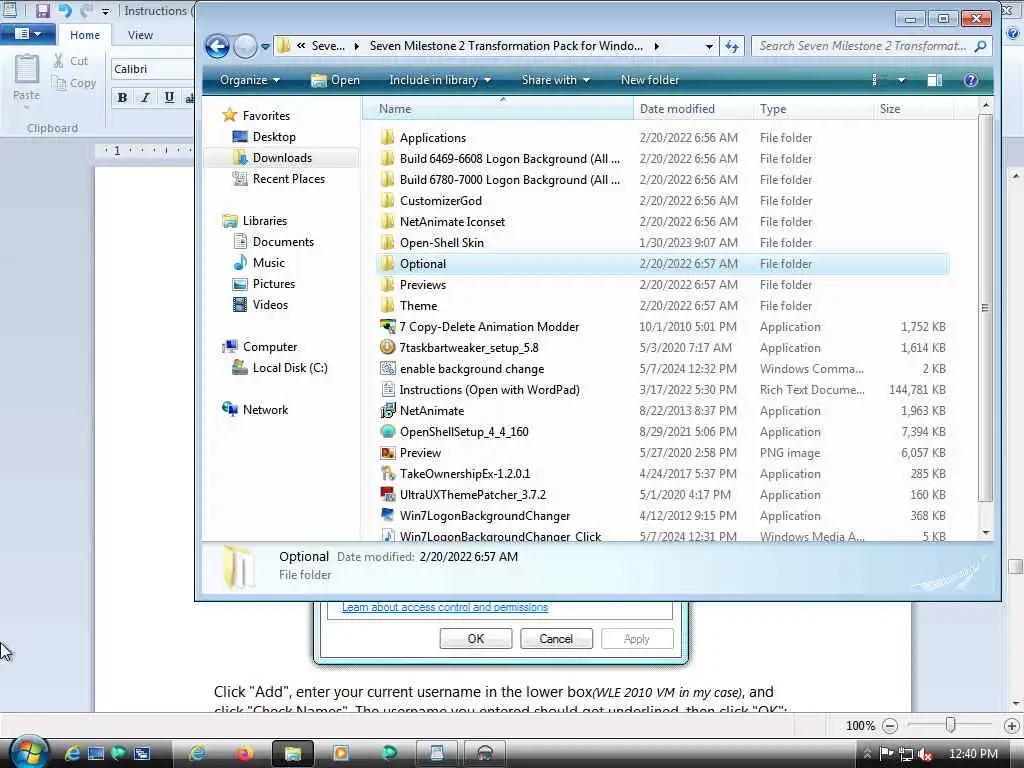Image resolution: width=1024 pixels, height=768 pixels.
Task: Switch to the WordPad Home tab
Action: [x=85, y=35]
